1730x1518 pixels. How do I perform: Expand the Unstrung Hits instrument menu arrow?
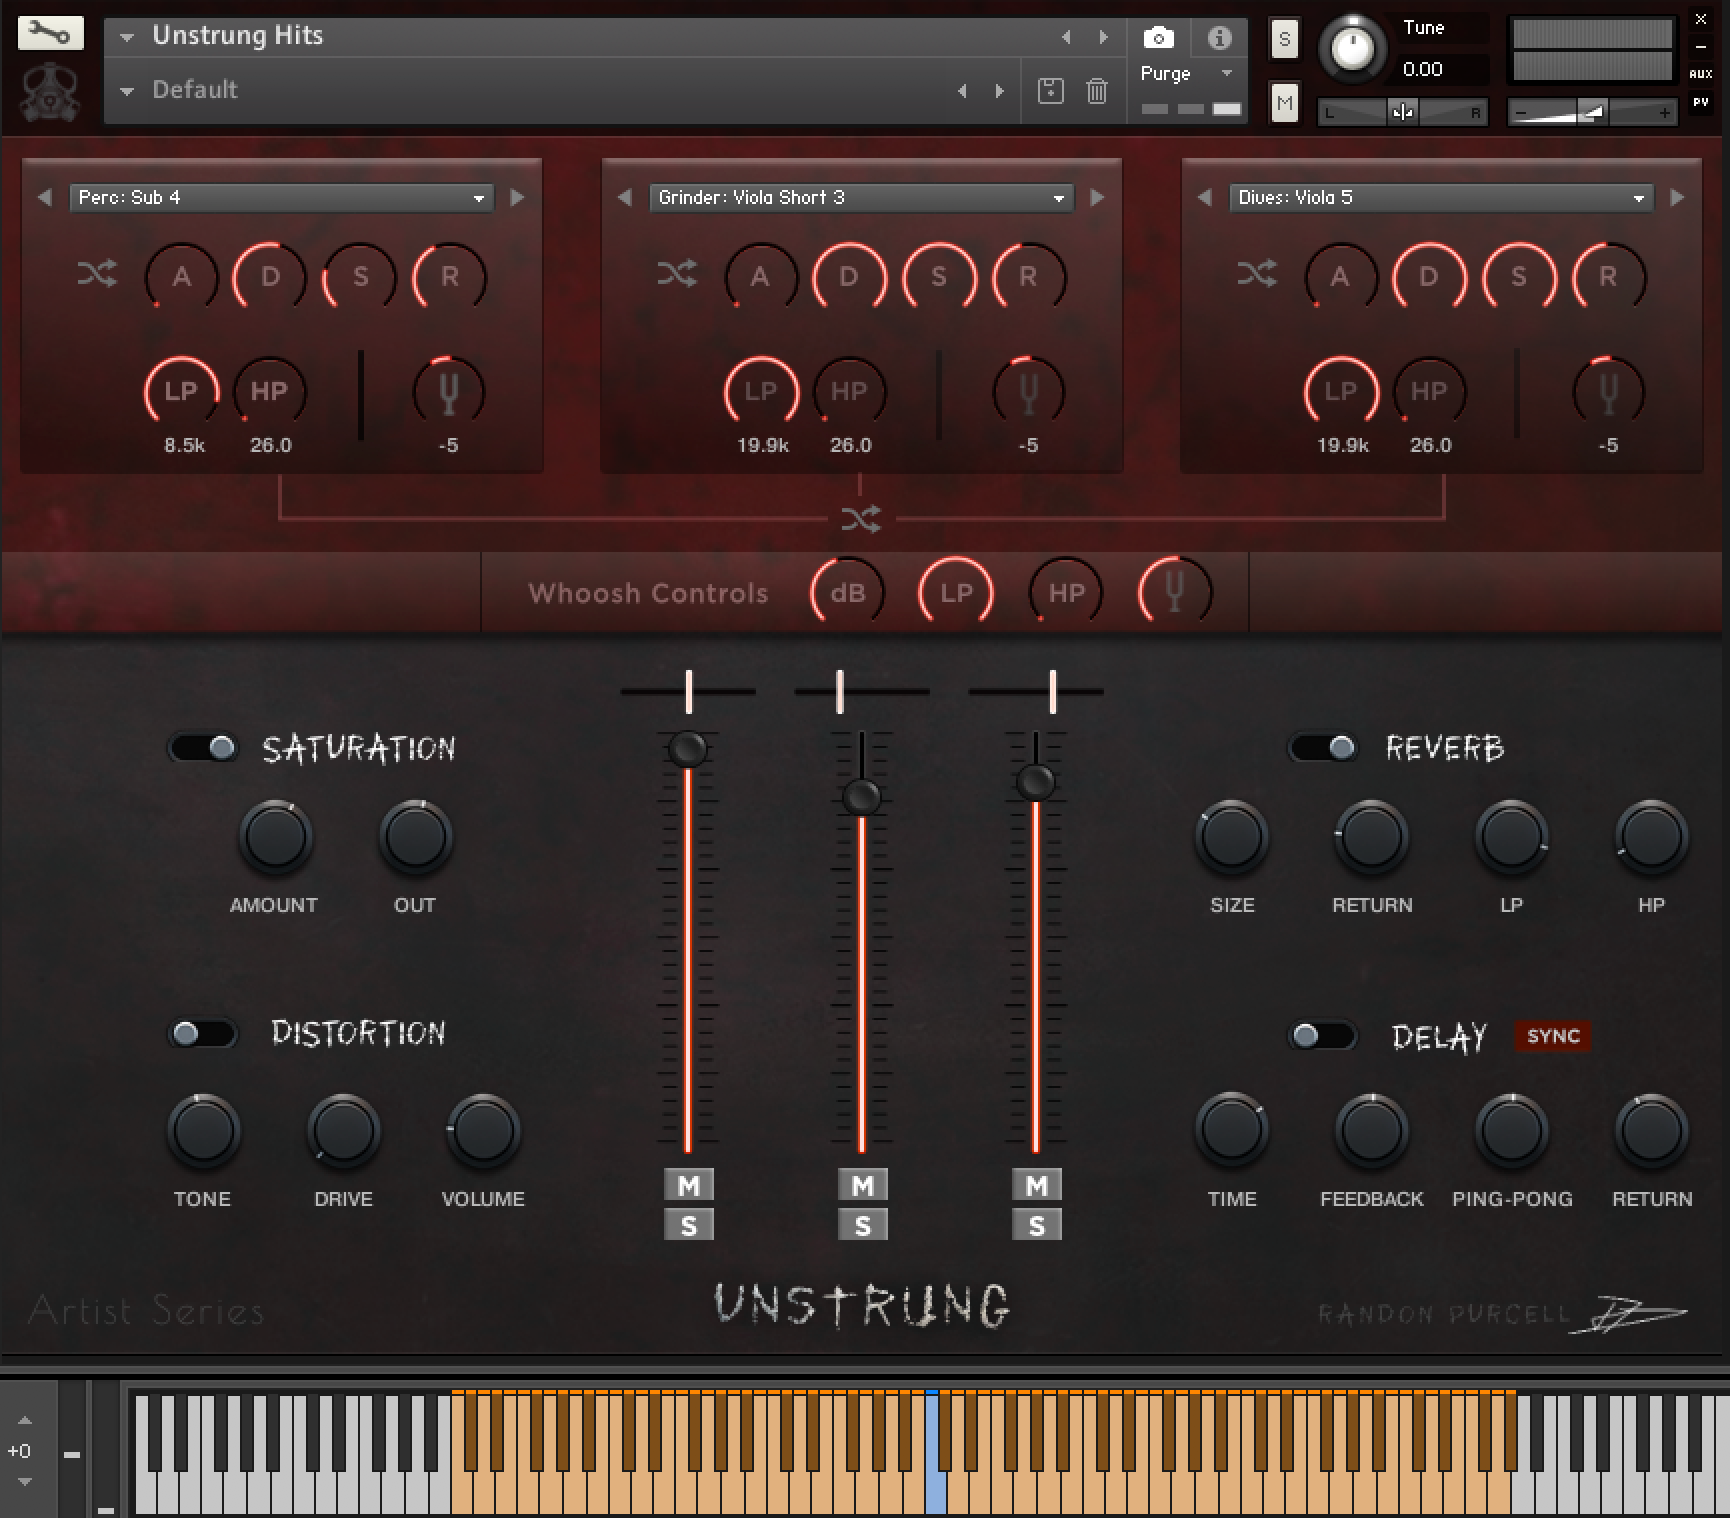click(x=127, y=37)
